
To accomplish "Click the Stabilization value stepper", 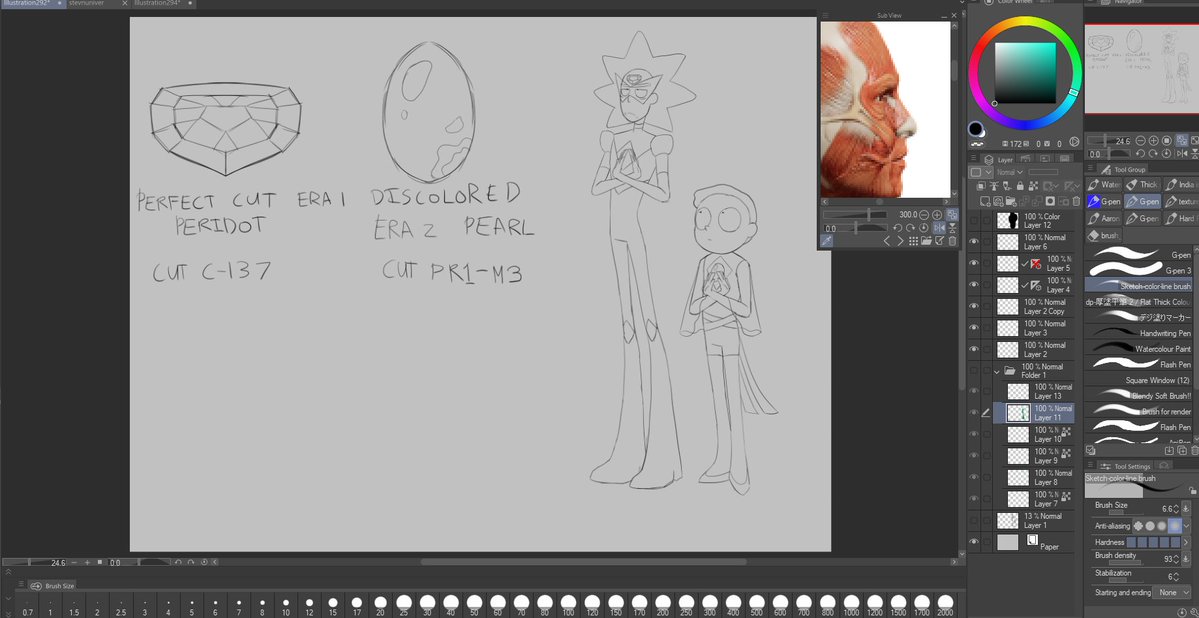I will (1176, 577).
